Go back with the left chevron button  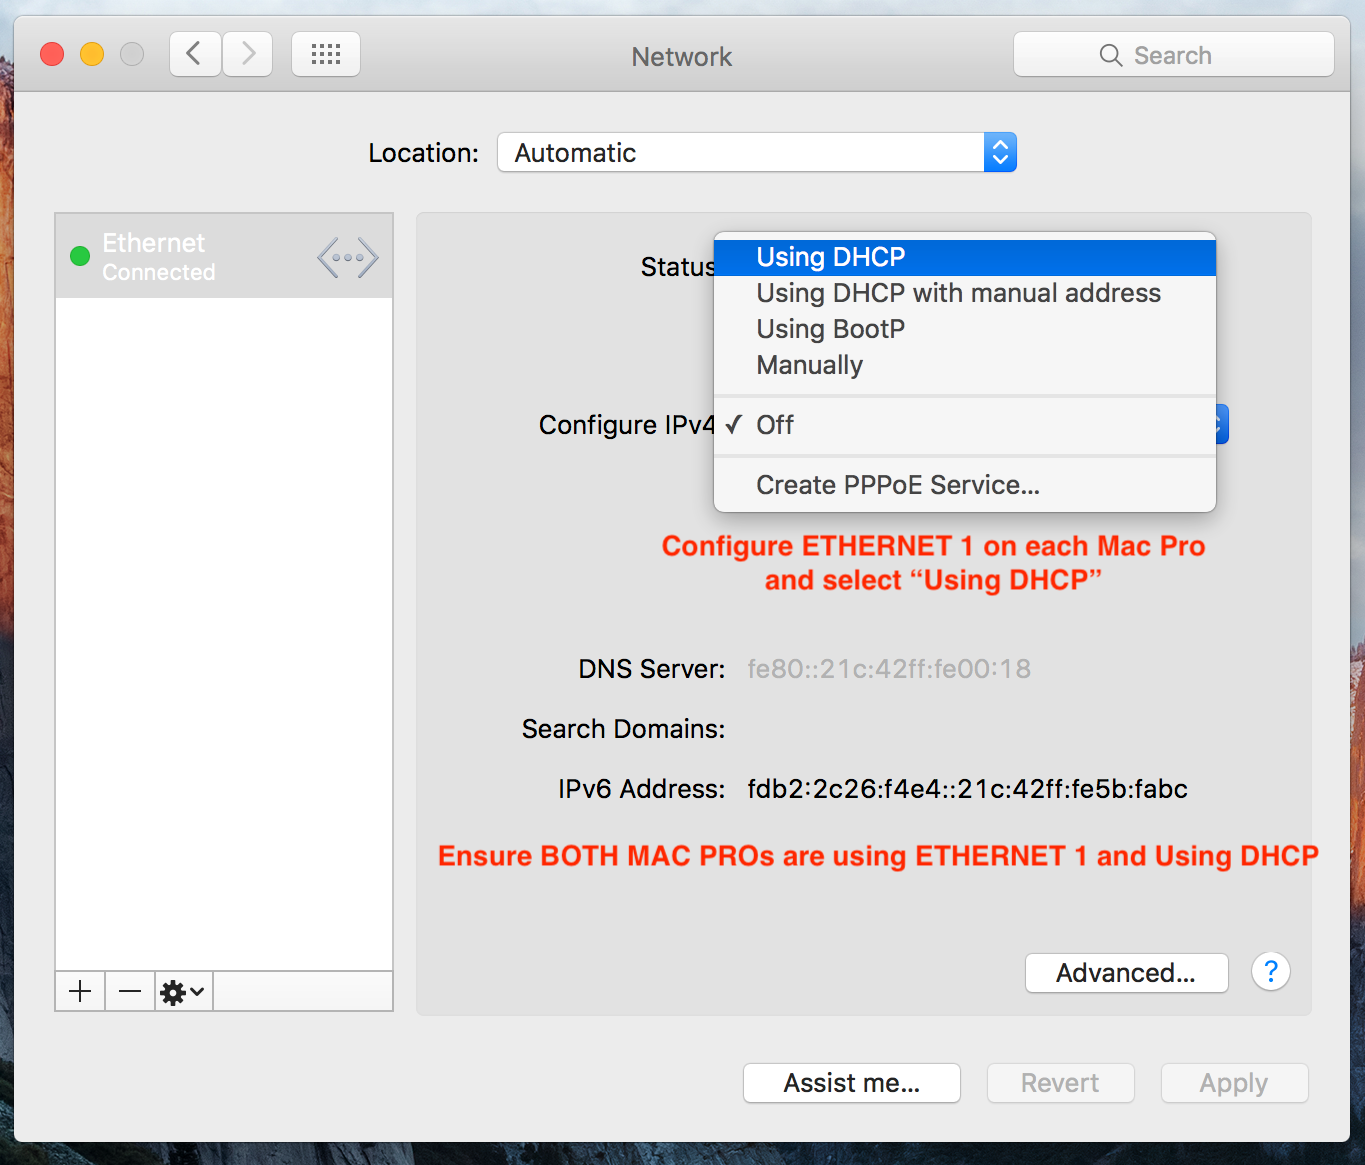point(195,54)
